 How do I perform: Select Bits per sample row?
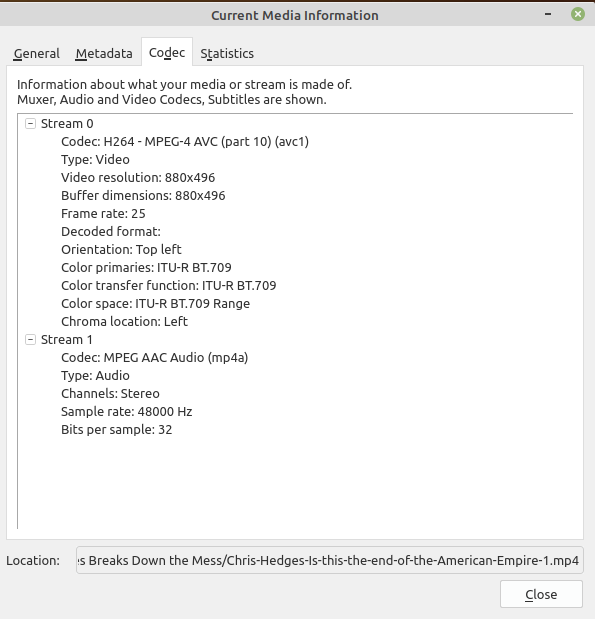coord(116,430)
